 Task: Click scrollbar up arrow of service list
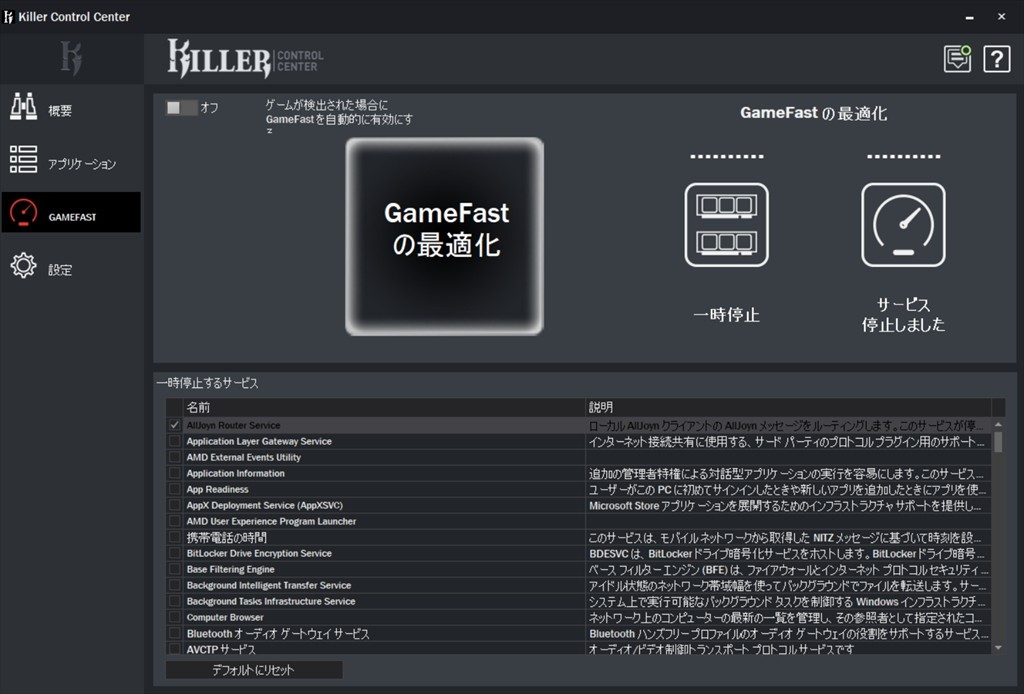998,424
